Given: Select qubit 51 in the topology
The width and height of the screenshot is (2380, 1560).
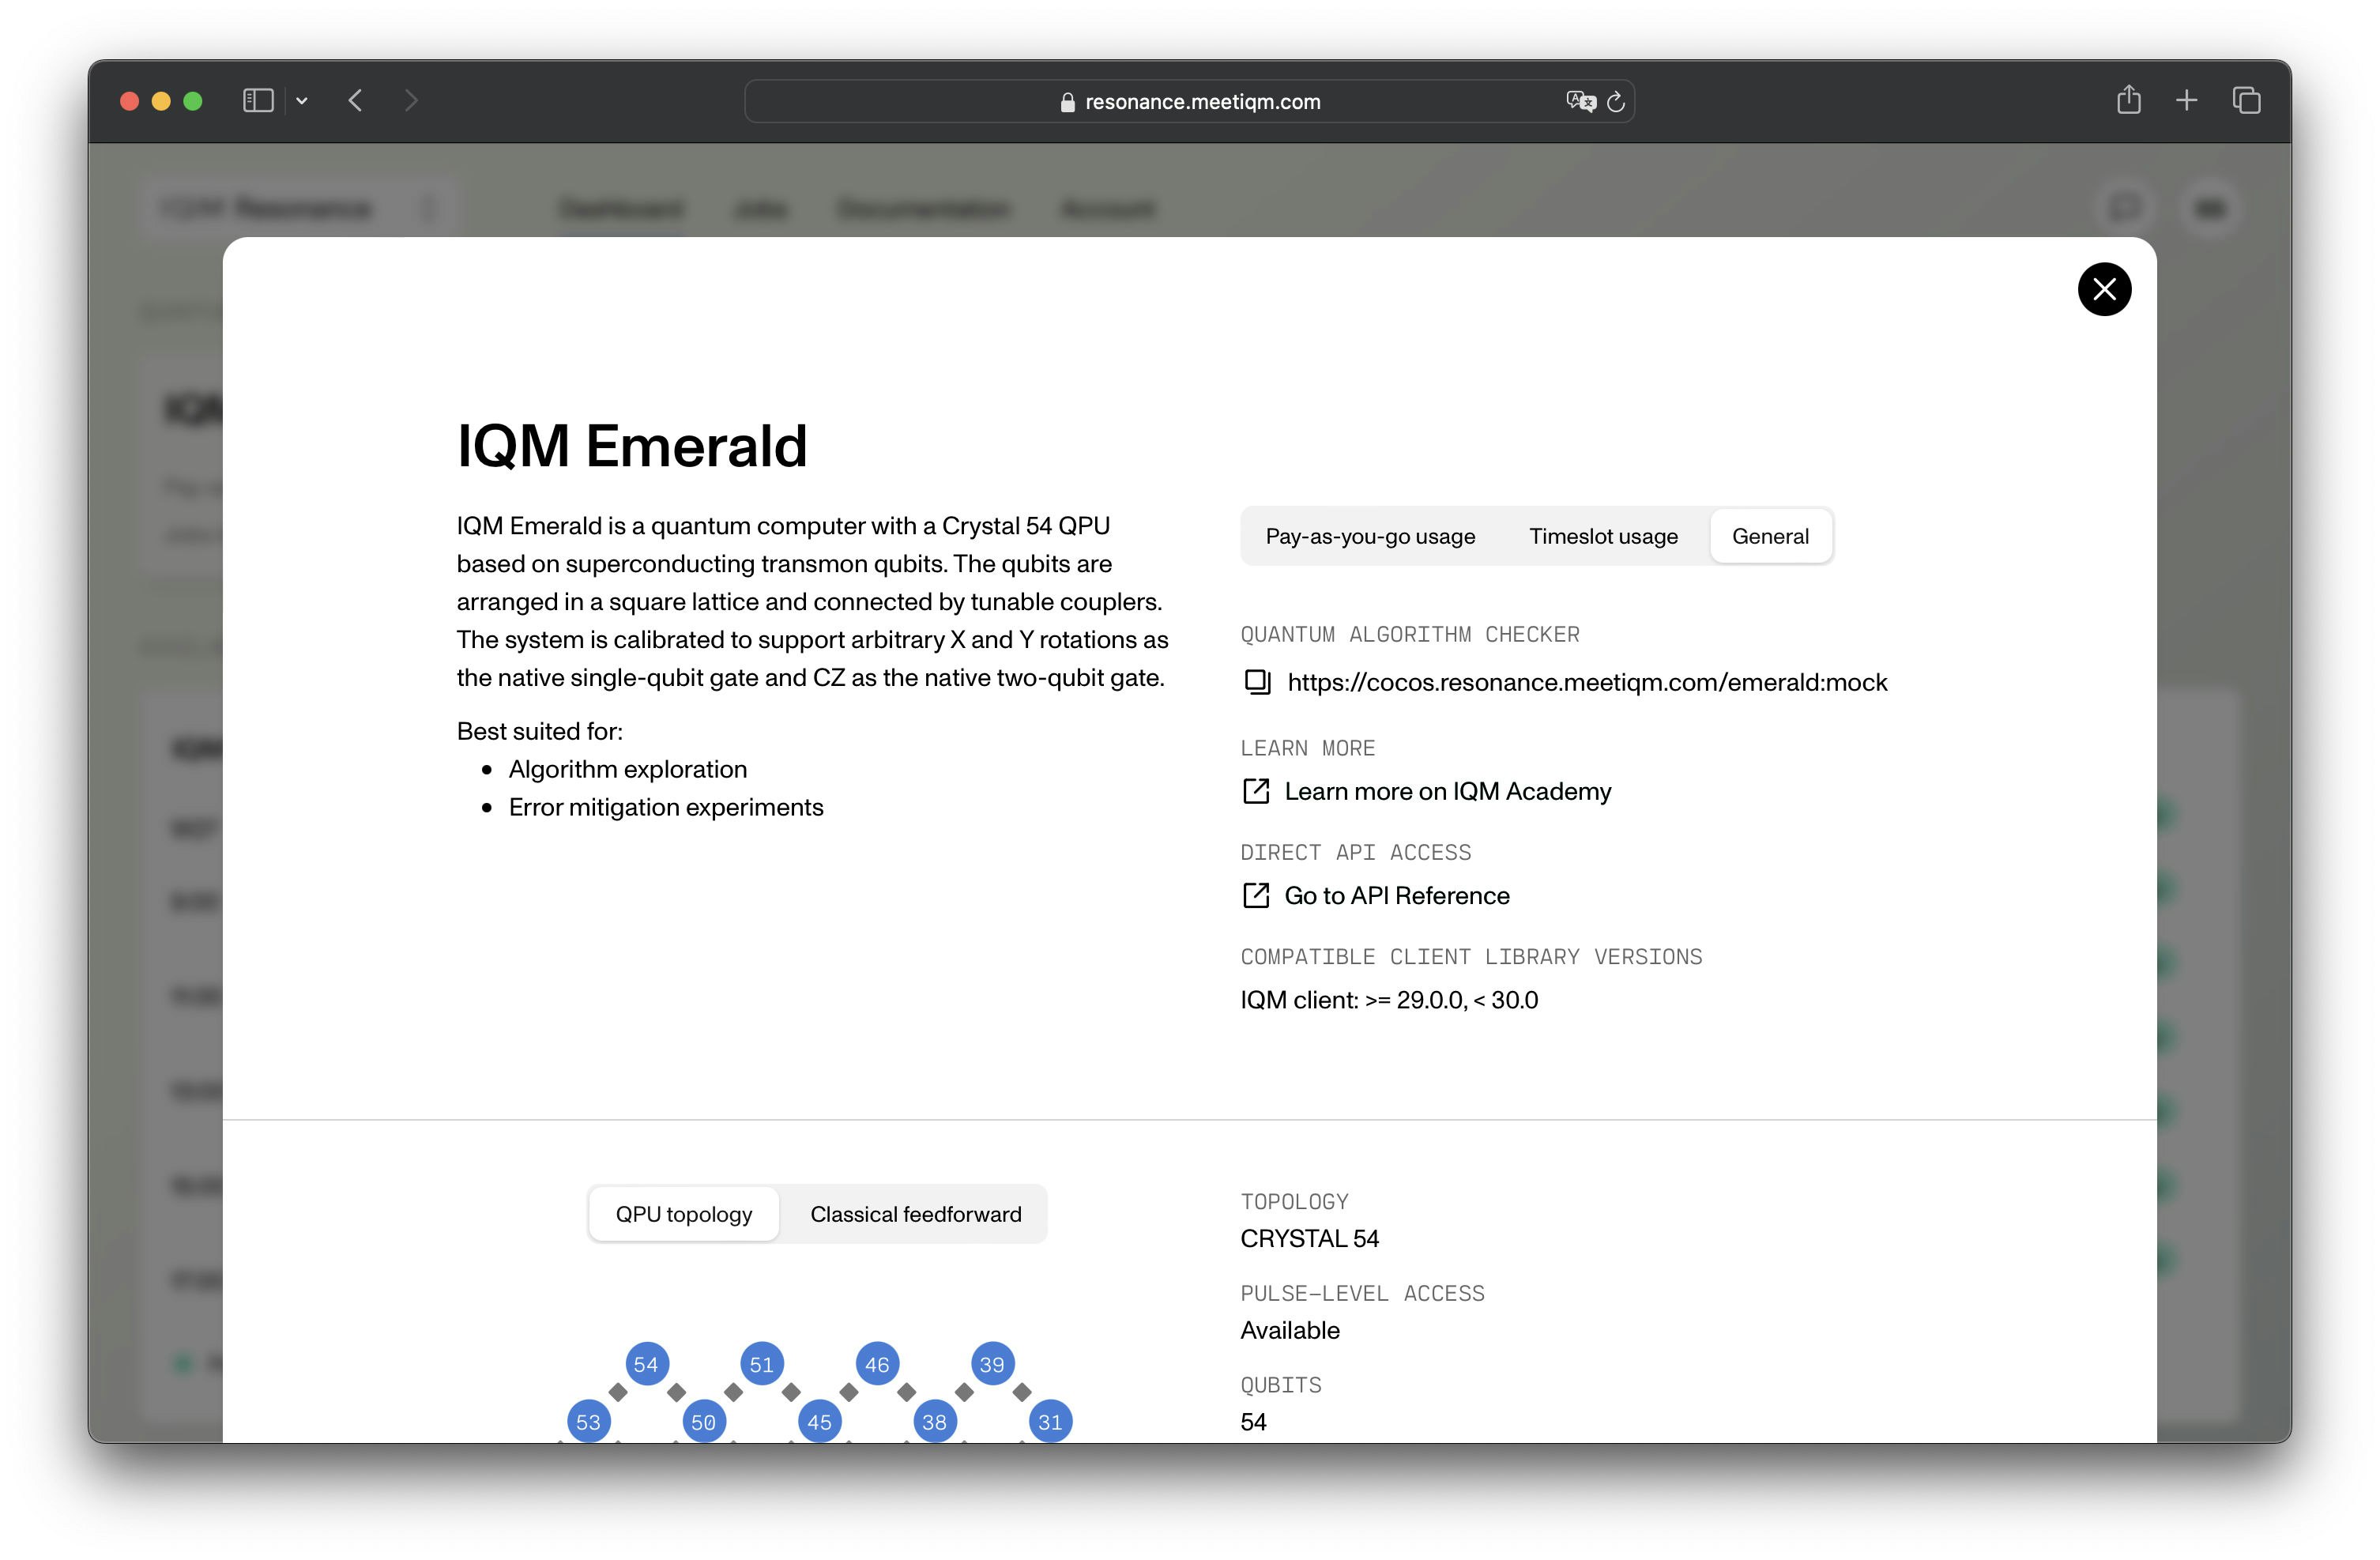Looking at the screenshot, I should point(762,1364).
